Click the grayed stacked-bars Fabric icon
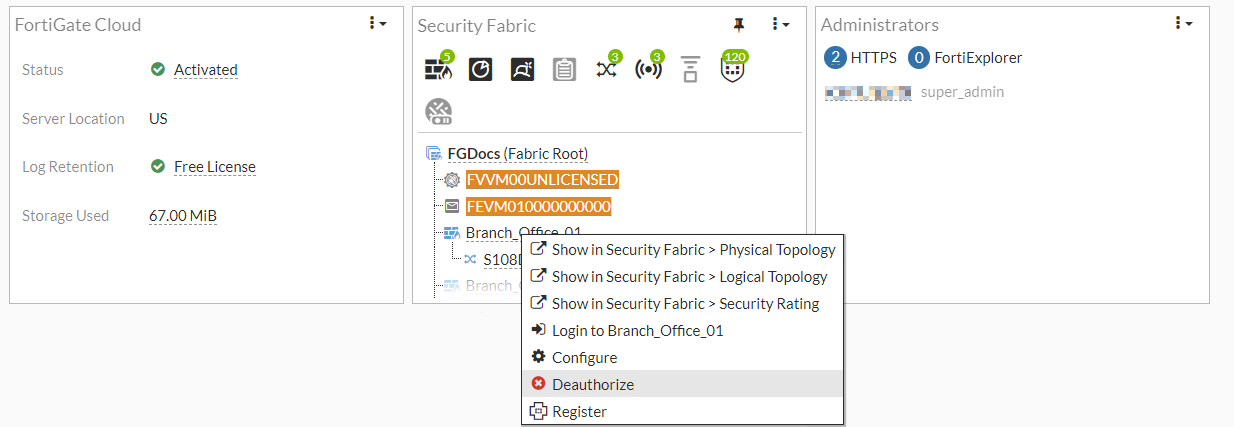Screen dimensions: 1234x427 [x=690, y=69]
